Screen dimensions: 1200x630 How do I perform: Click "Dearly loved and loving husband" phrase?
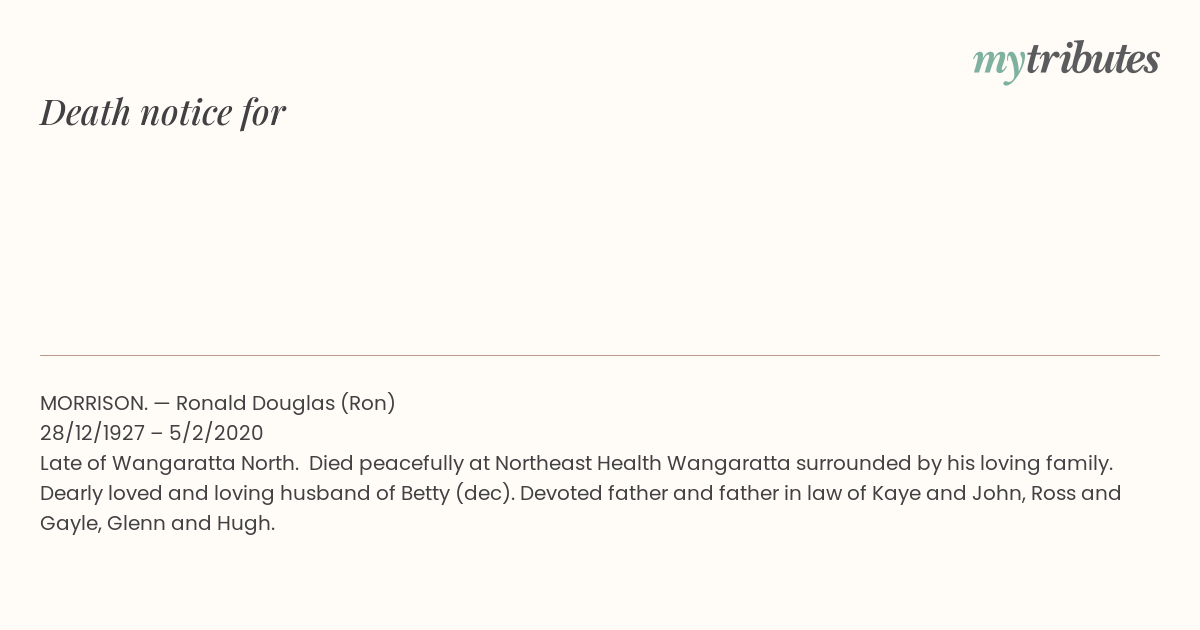206,493
